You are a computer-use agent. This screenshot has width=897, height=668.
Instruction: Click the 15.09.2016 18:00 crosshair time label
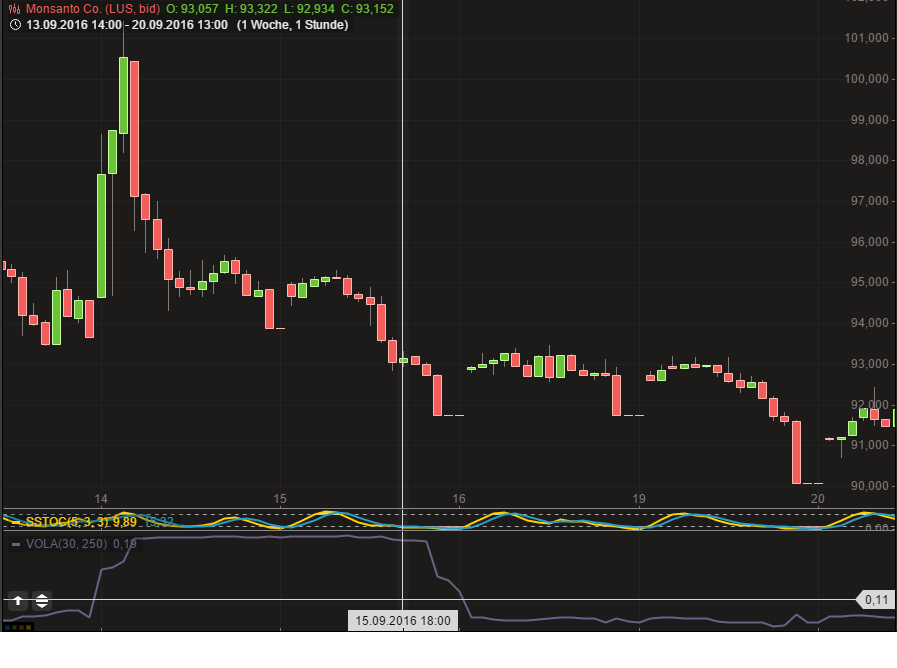tap(403, 621)
